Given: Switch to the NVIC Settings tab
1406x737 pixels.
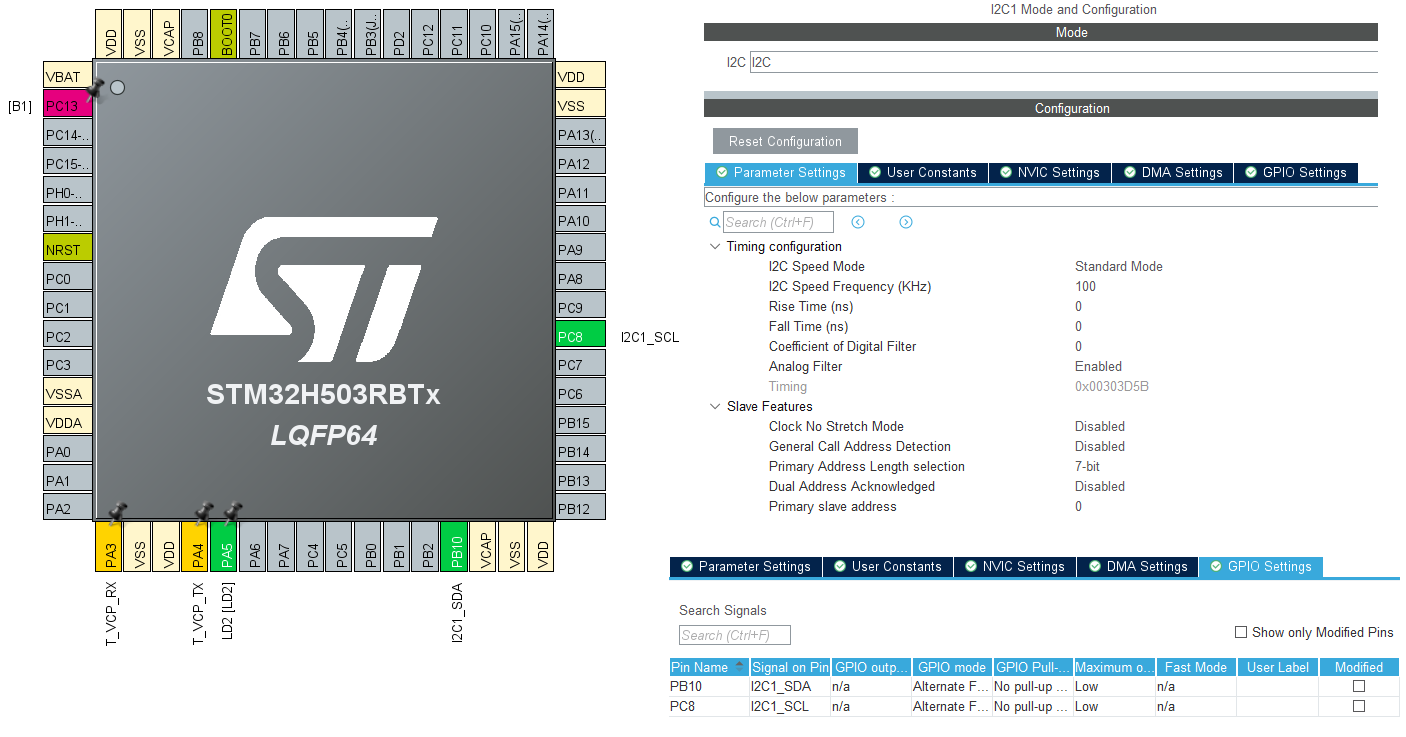Looking at the screenshot, I should point(1049,172).
